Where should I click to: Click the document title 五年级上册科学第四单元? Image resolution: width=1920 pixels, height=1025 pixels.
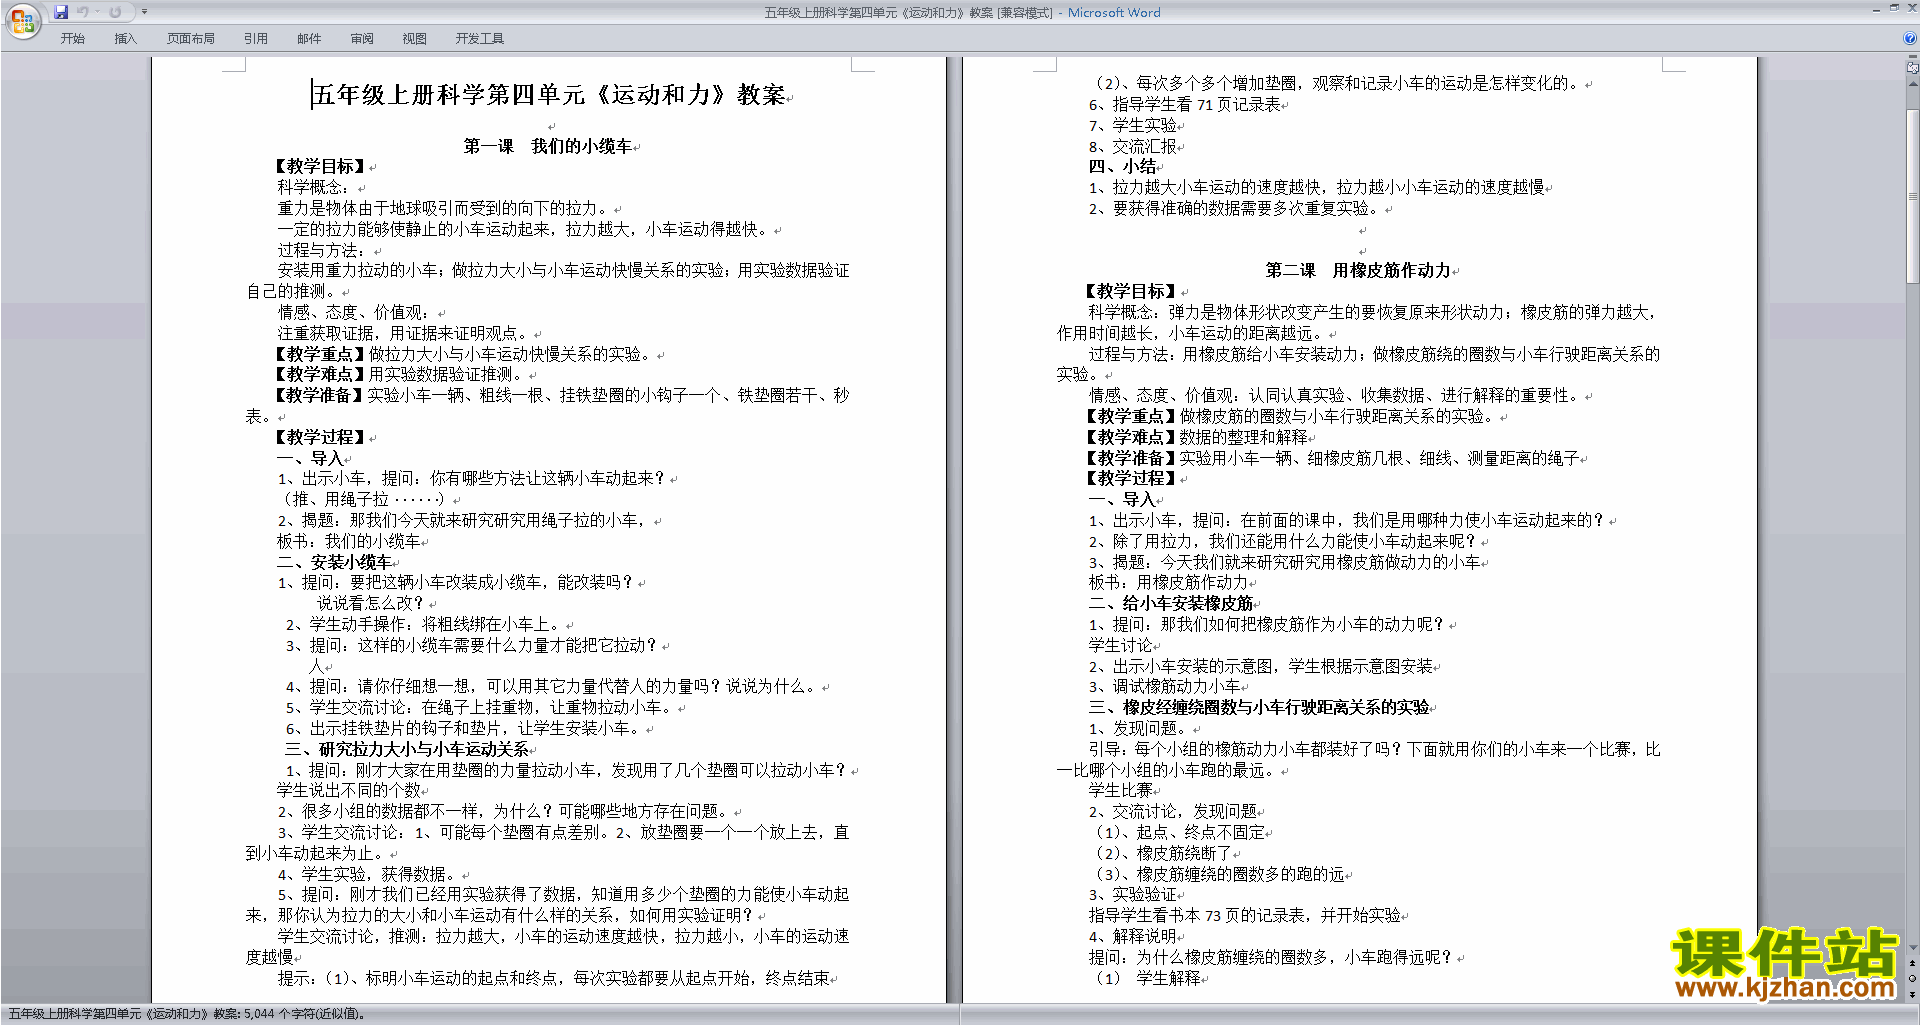[x=549, y=95]
